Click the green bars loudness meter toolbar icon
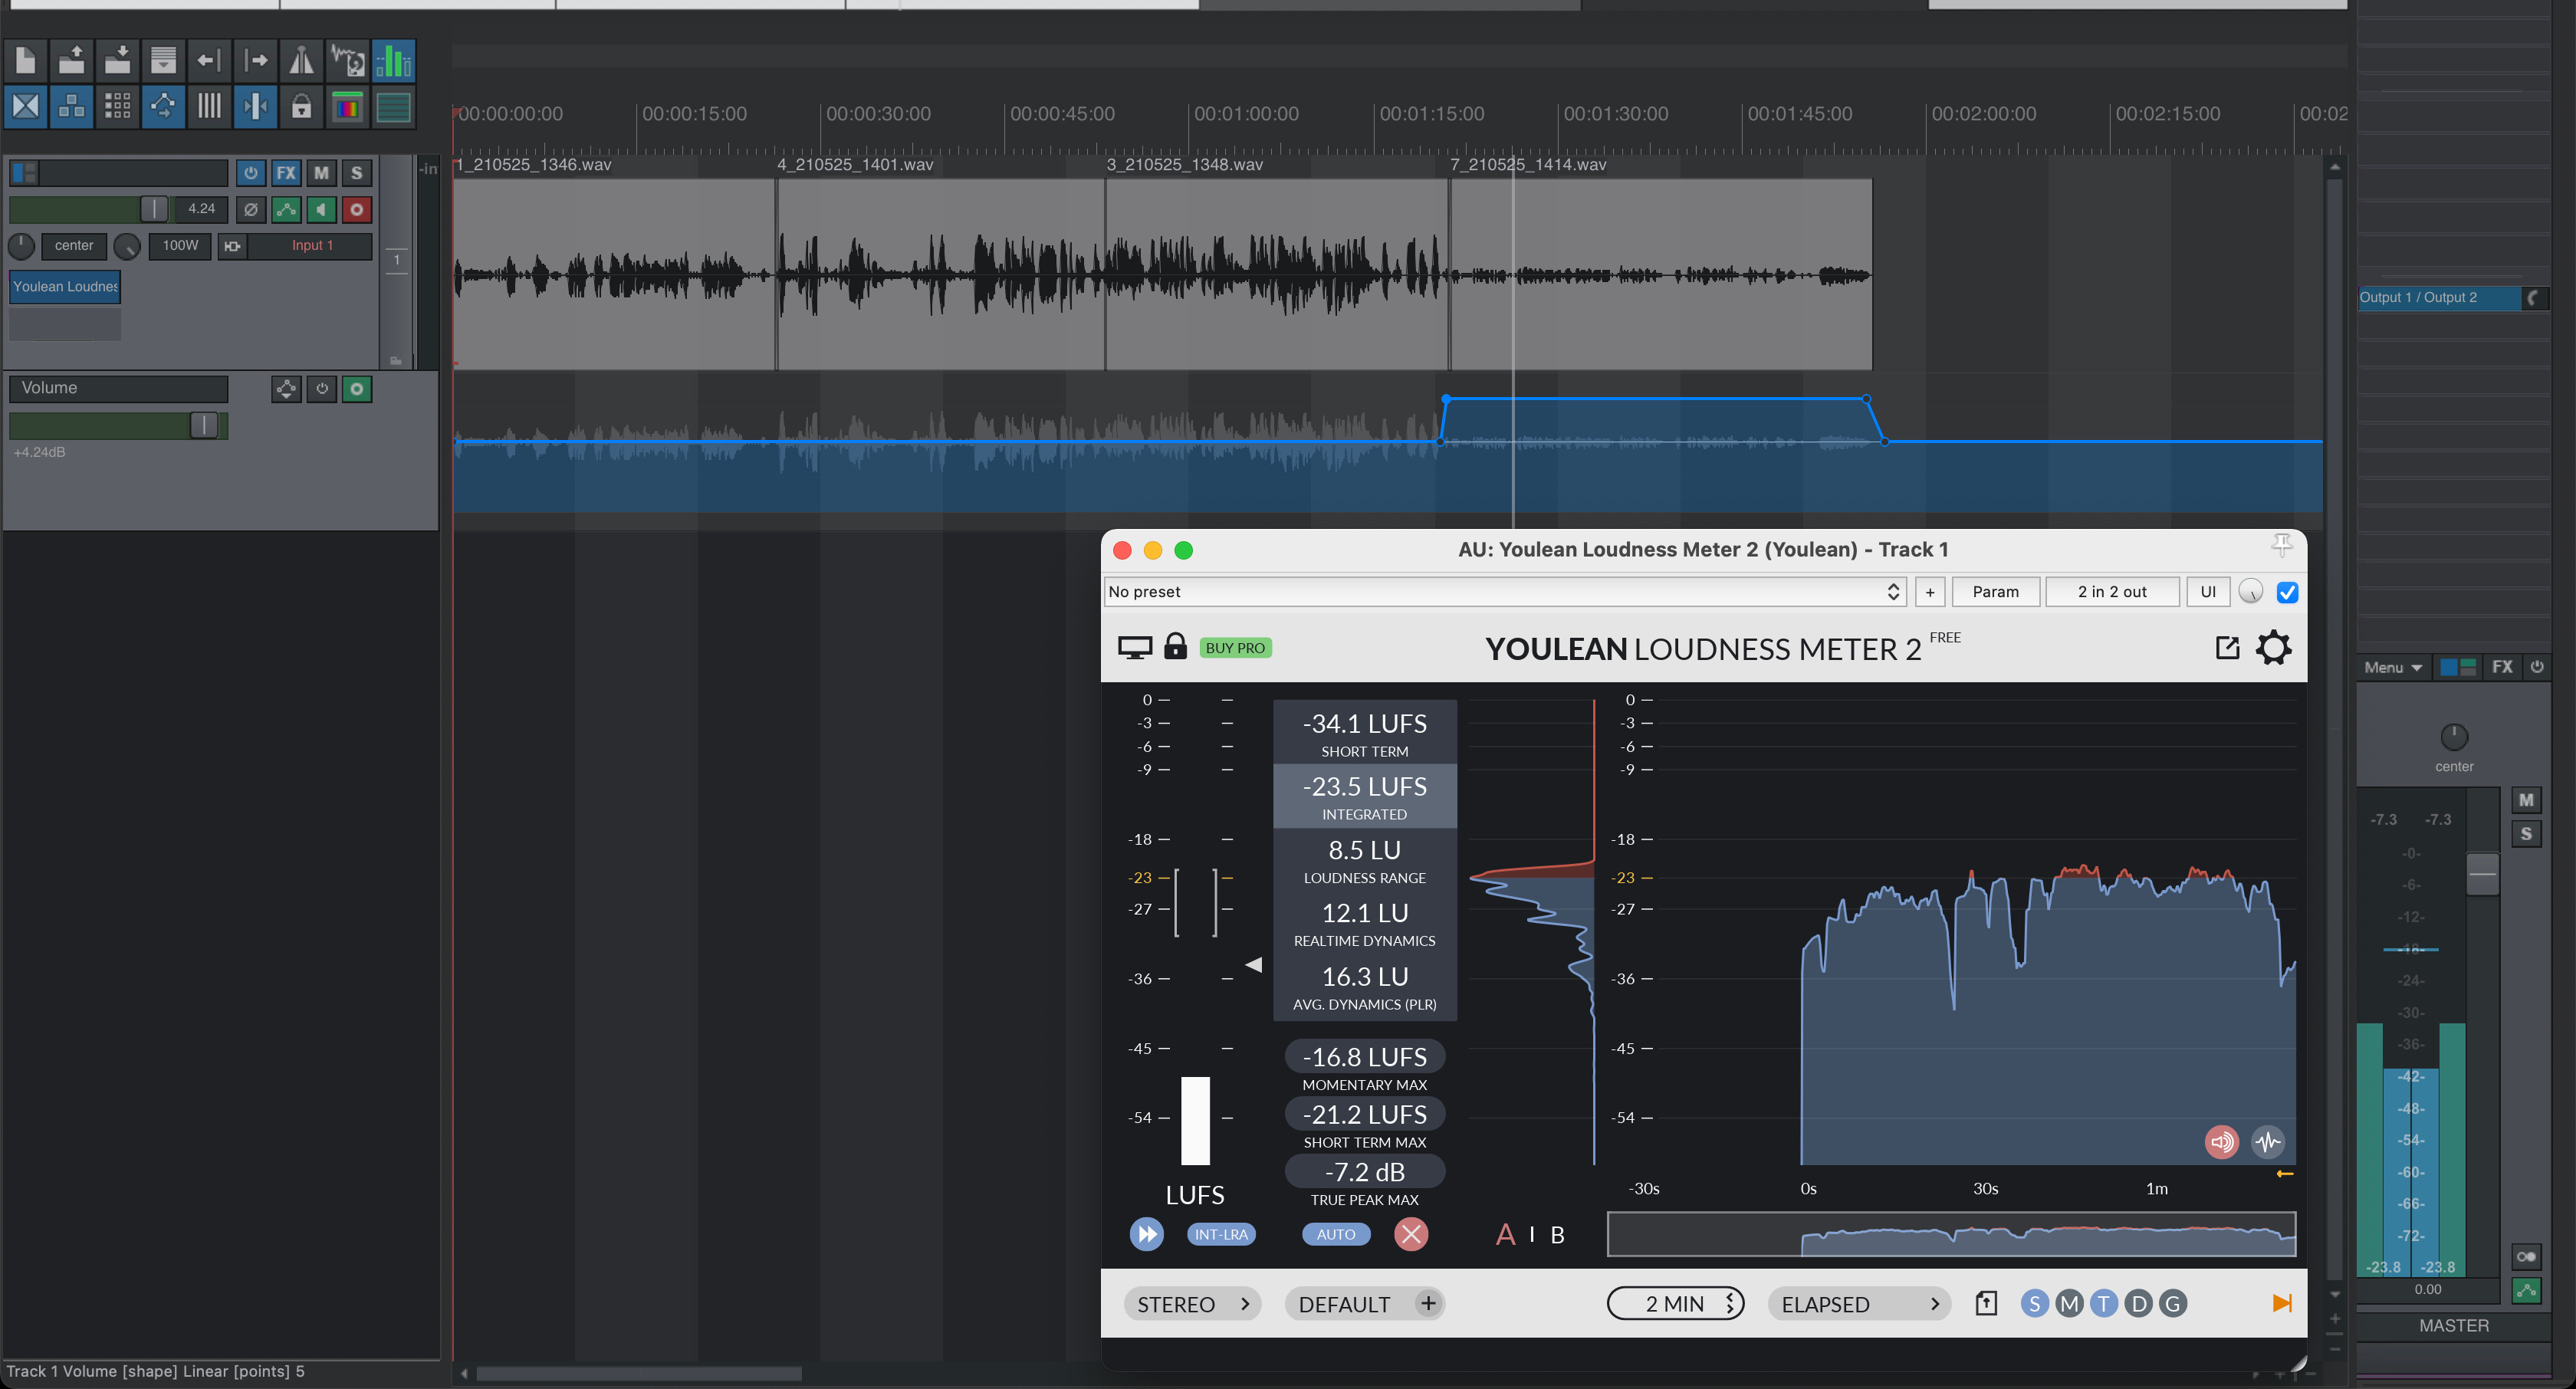Image resolution: width=2576 pixels, height=1389 pixels. (394, 61)
